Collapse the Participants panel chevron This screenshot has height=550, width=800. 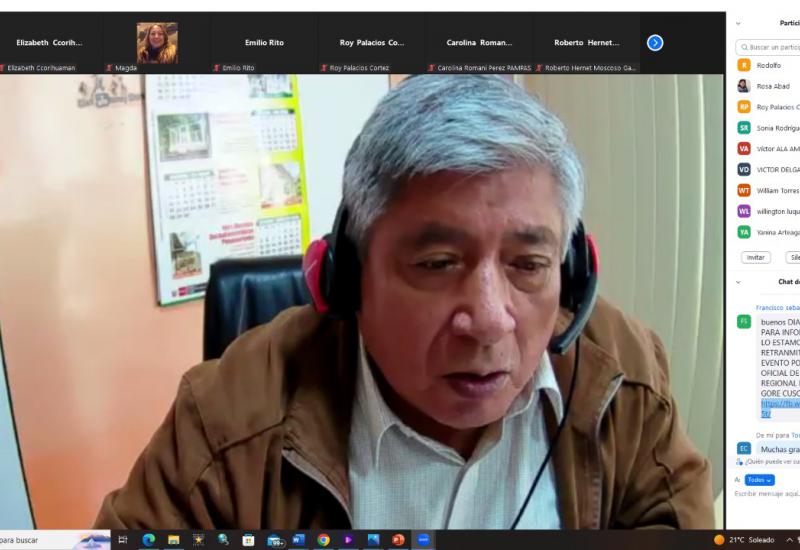[x=738, y=23]
